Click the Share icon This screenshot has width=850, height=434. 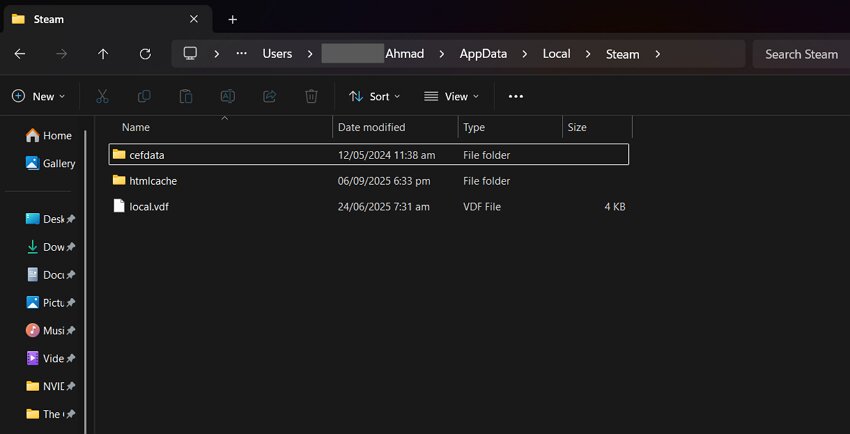(x=269, y=96)
